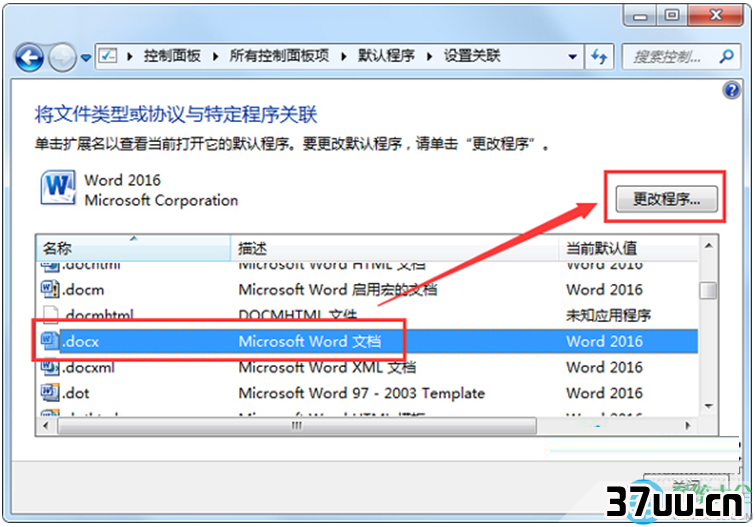Select the .docmhtml row
Image resolution: width=755 pixels, height=527 pixels.
coord(367,315)
